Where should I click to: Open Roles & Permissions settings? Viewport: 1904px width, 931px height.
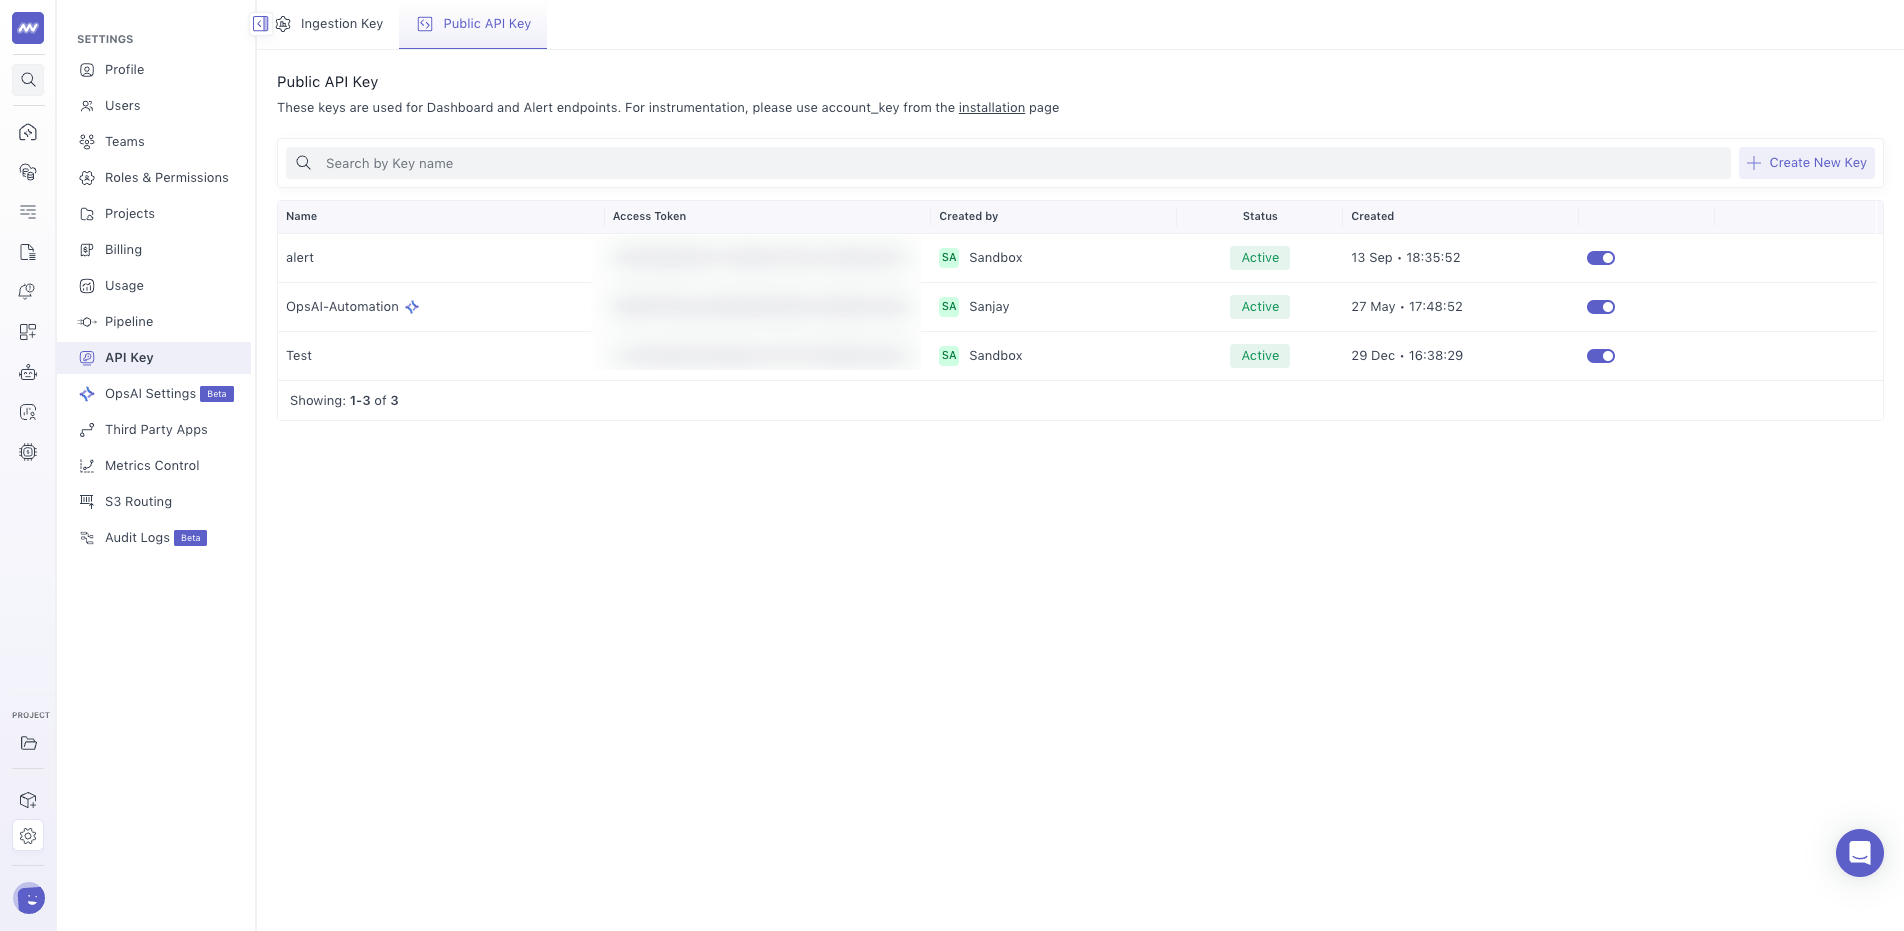coord(154,178)
